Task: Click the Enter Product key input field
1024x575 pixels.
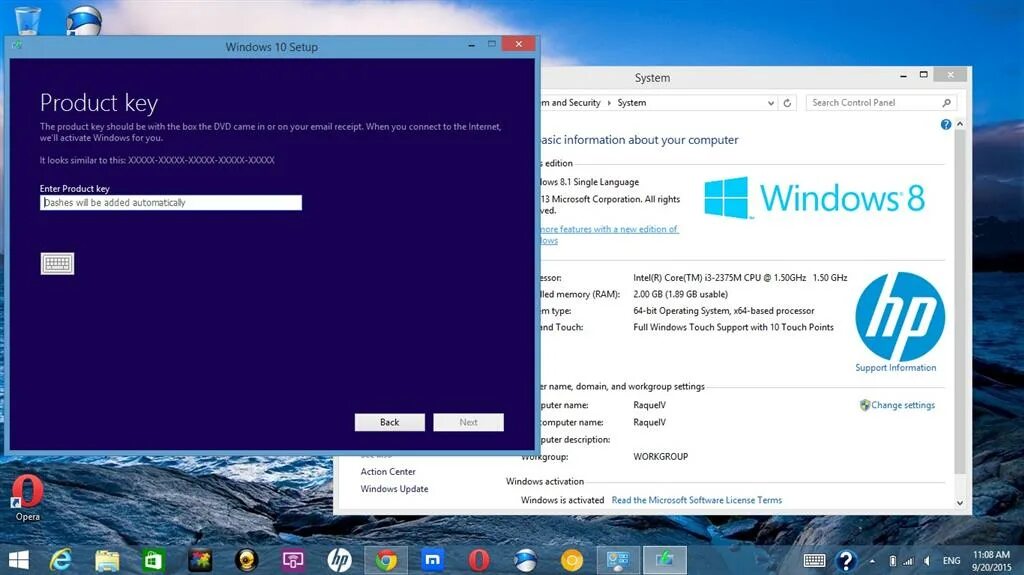Action: (171, 203)
